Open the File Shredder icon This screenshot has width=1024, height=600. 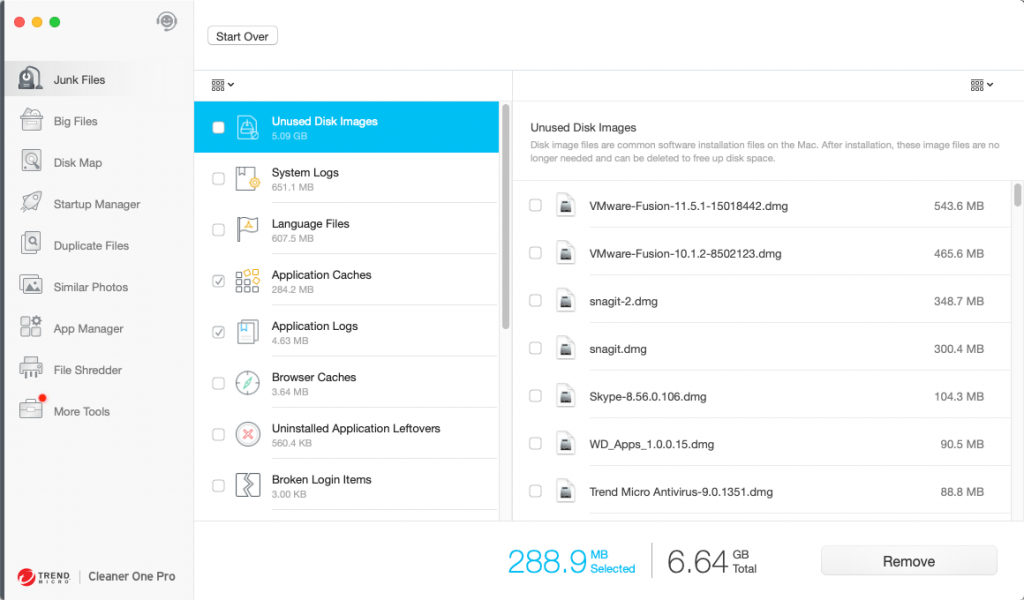coord(32,369)
